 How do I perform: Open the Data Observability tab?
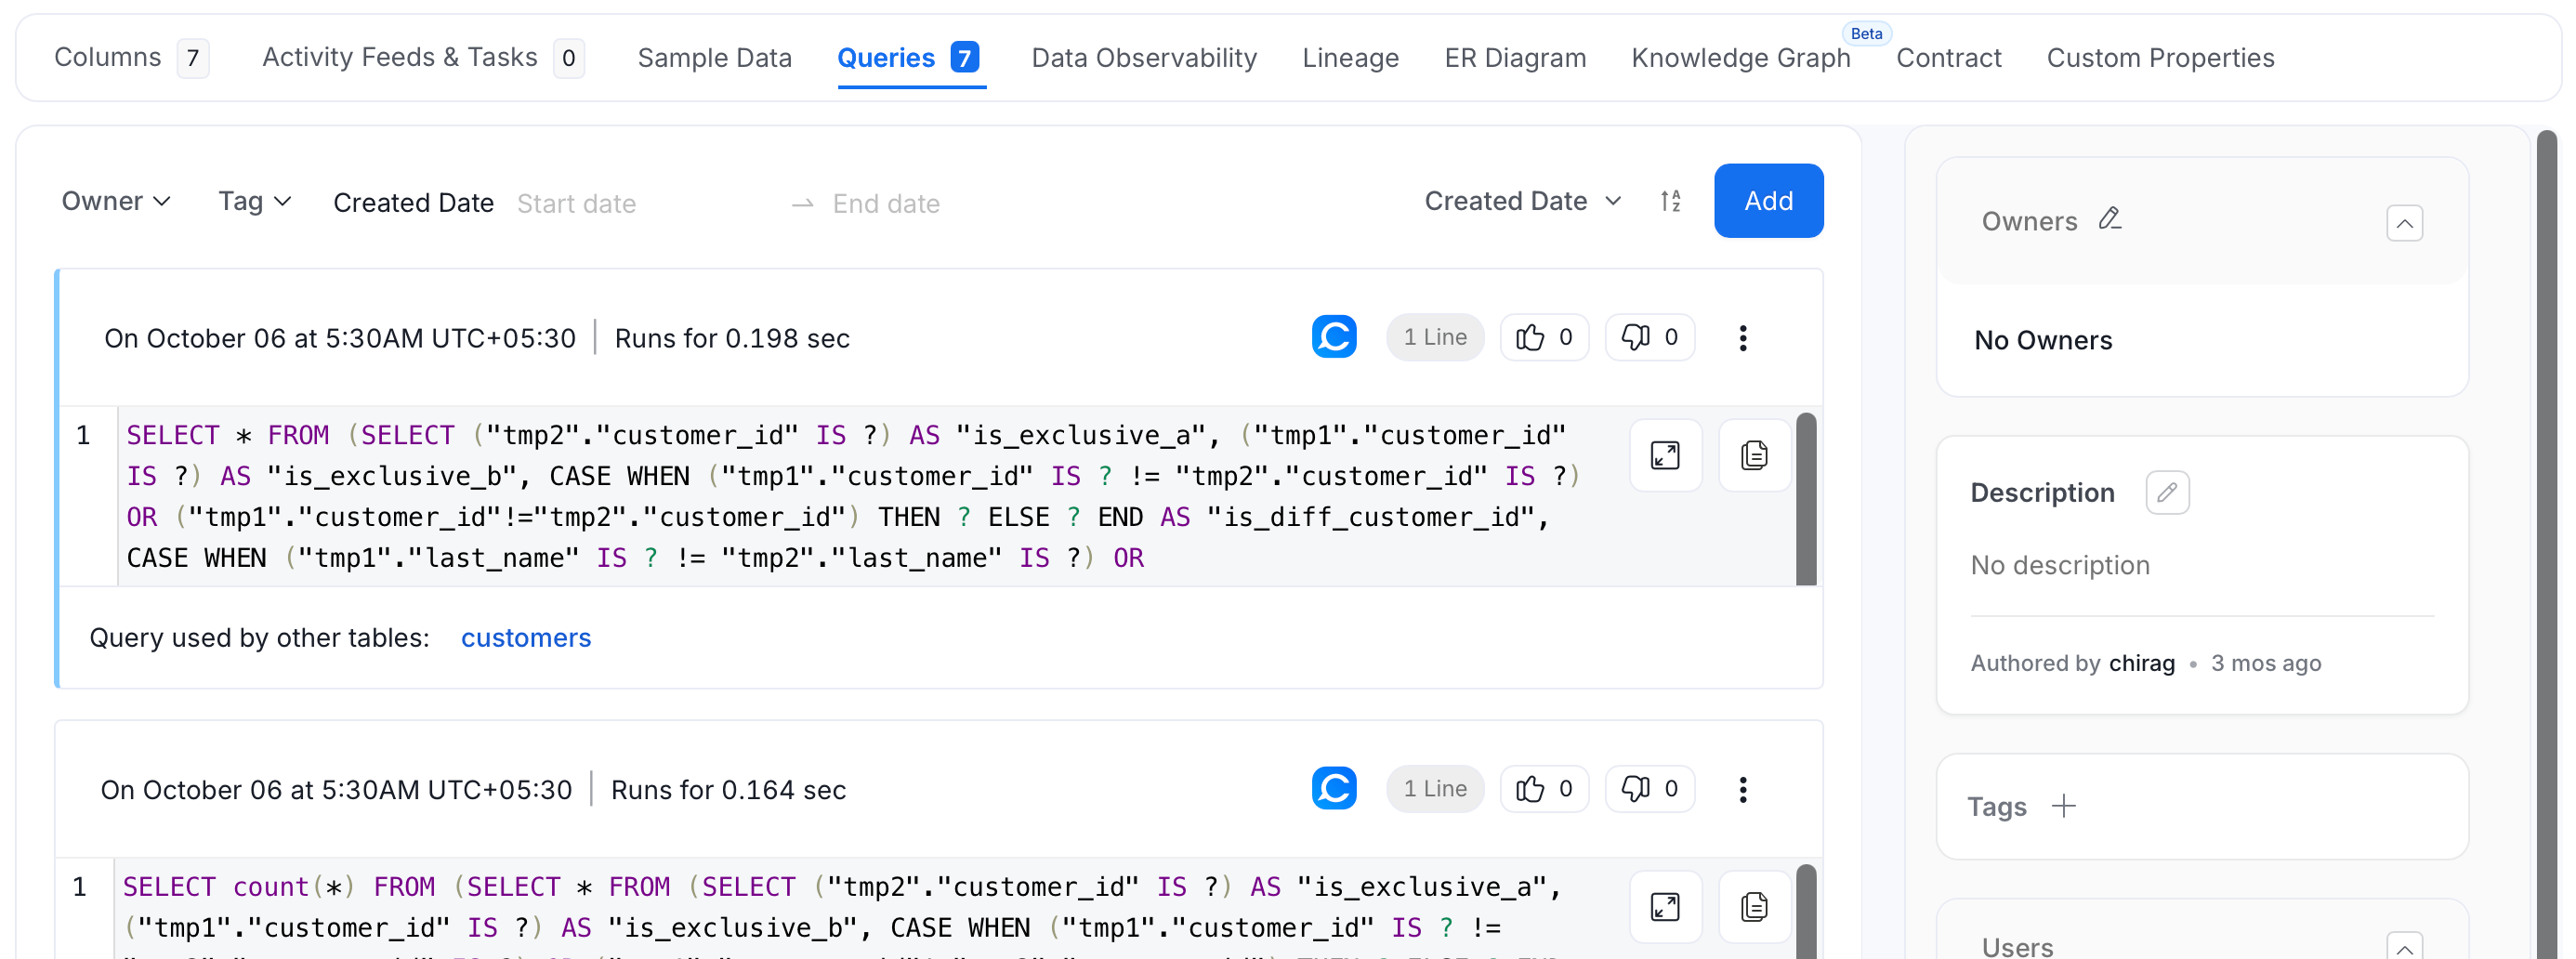click(1144, 58)
